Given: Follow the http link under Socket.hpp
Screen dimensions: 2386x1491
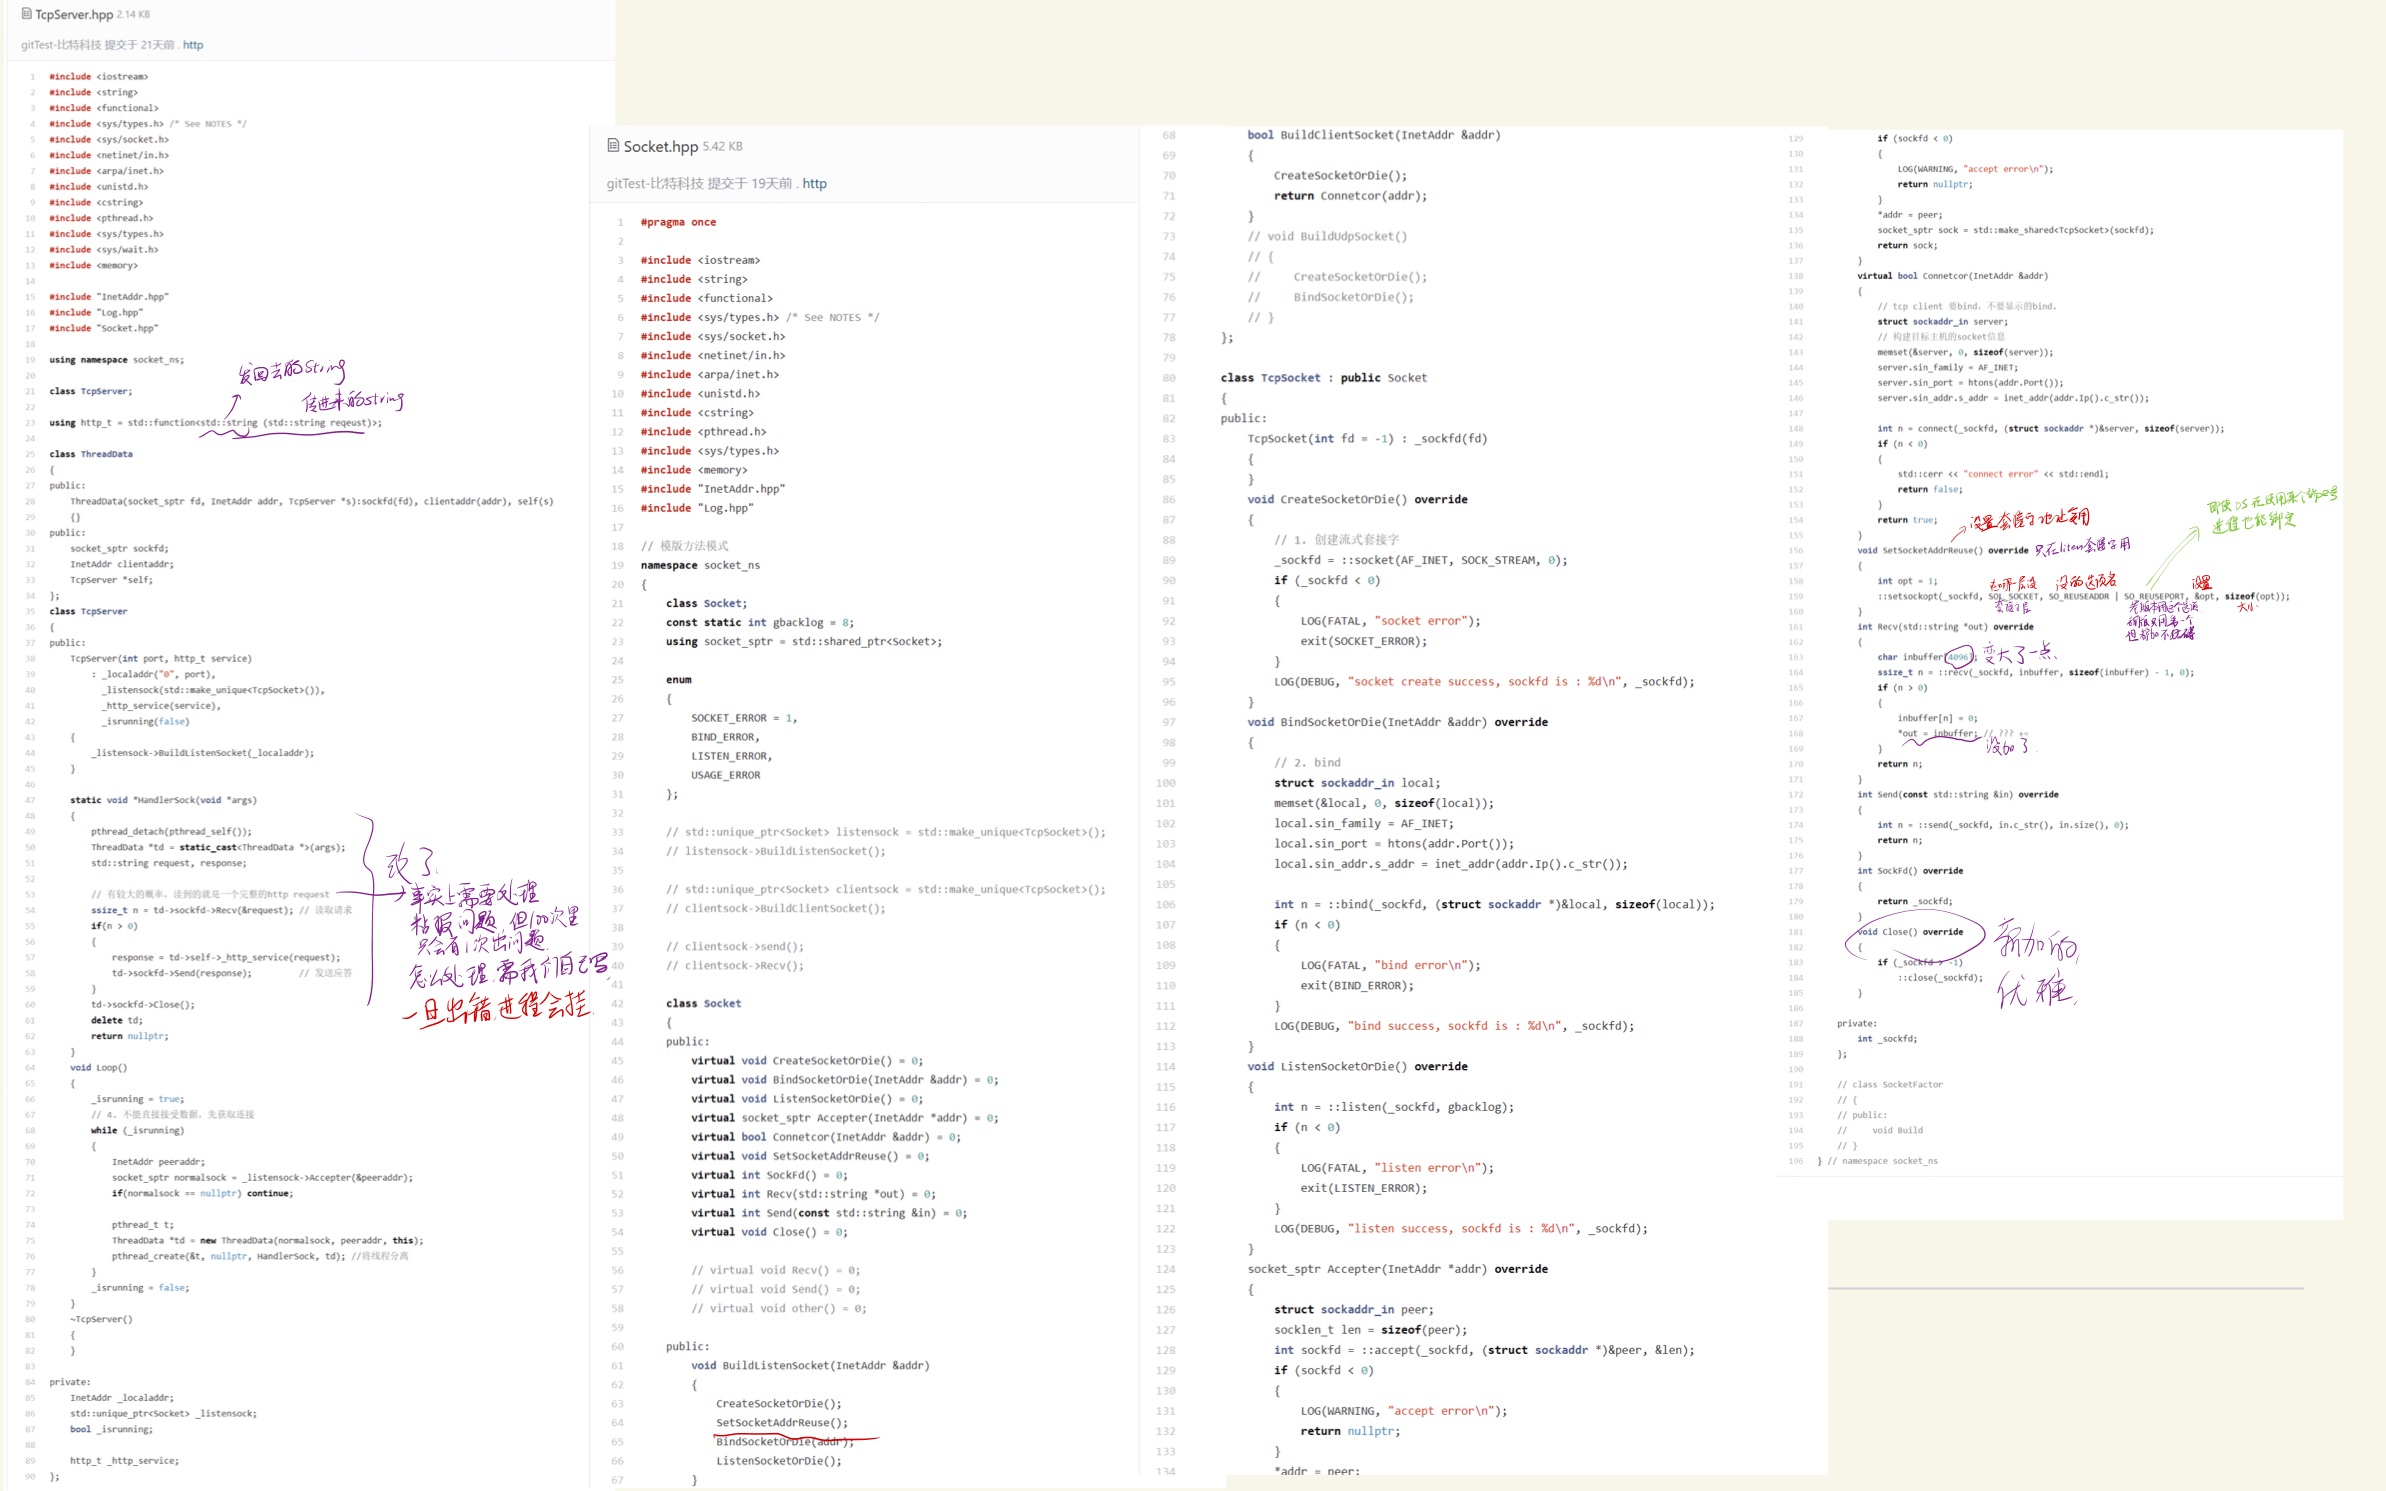Looking at the screenshot, I should point(814,183).
